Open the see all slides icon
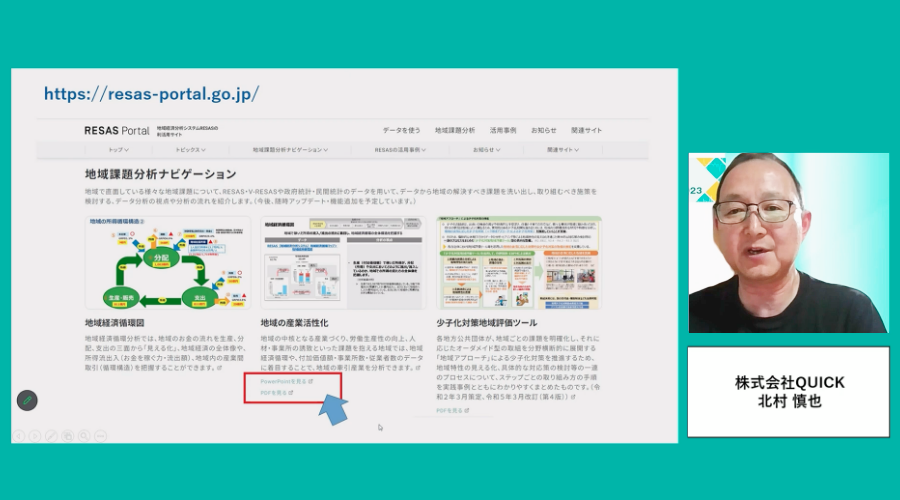 coord(68,436)
